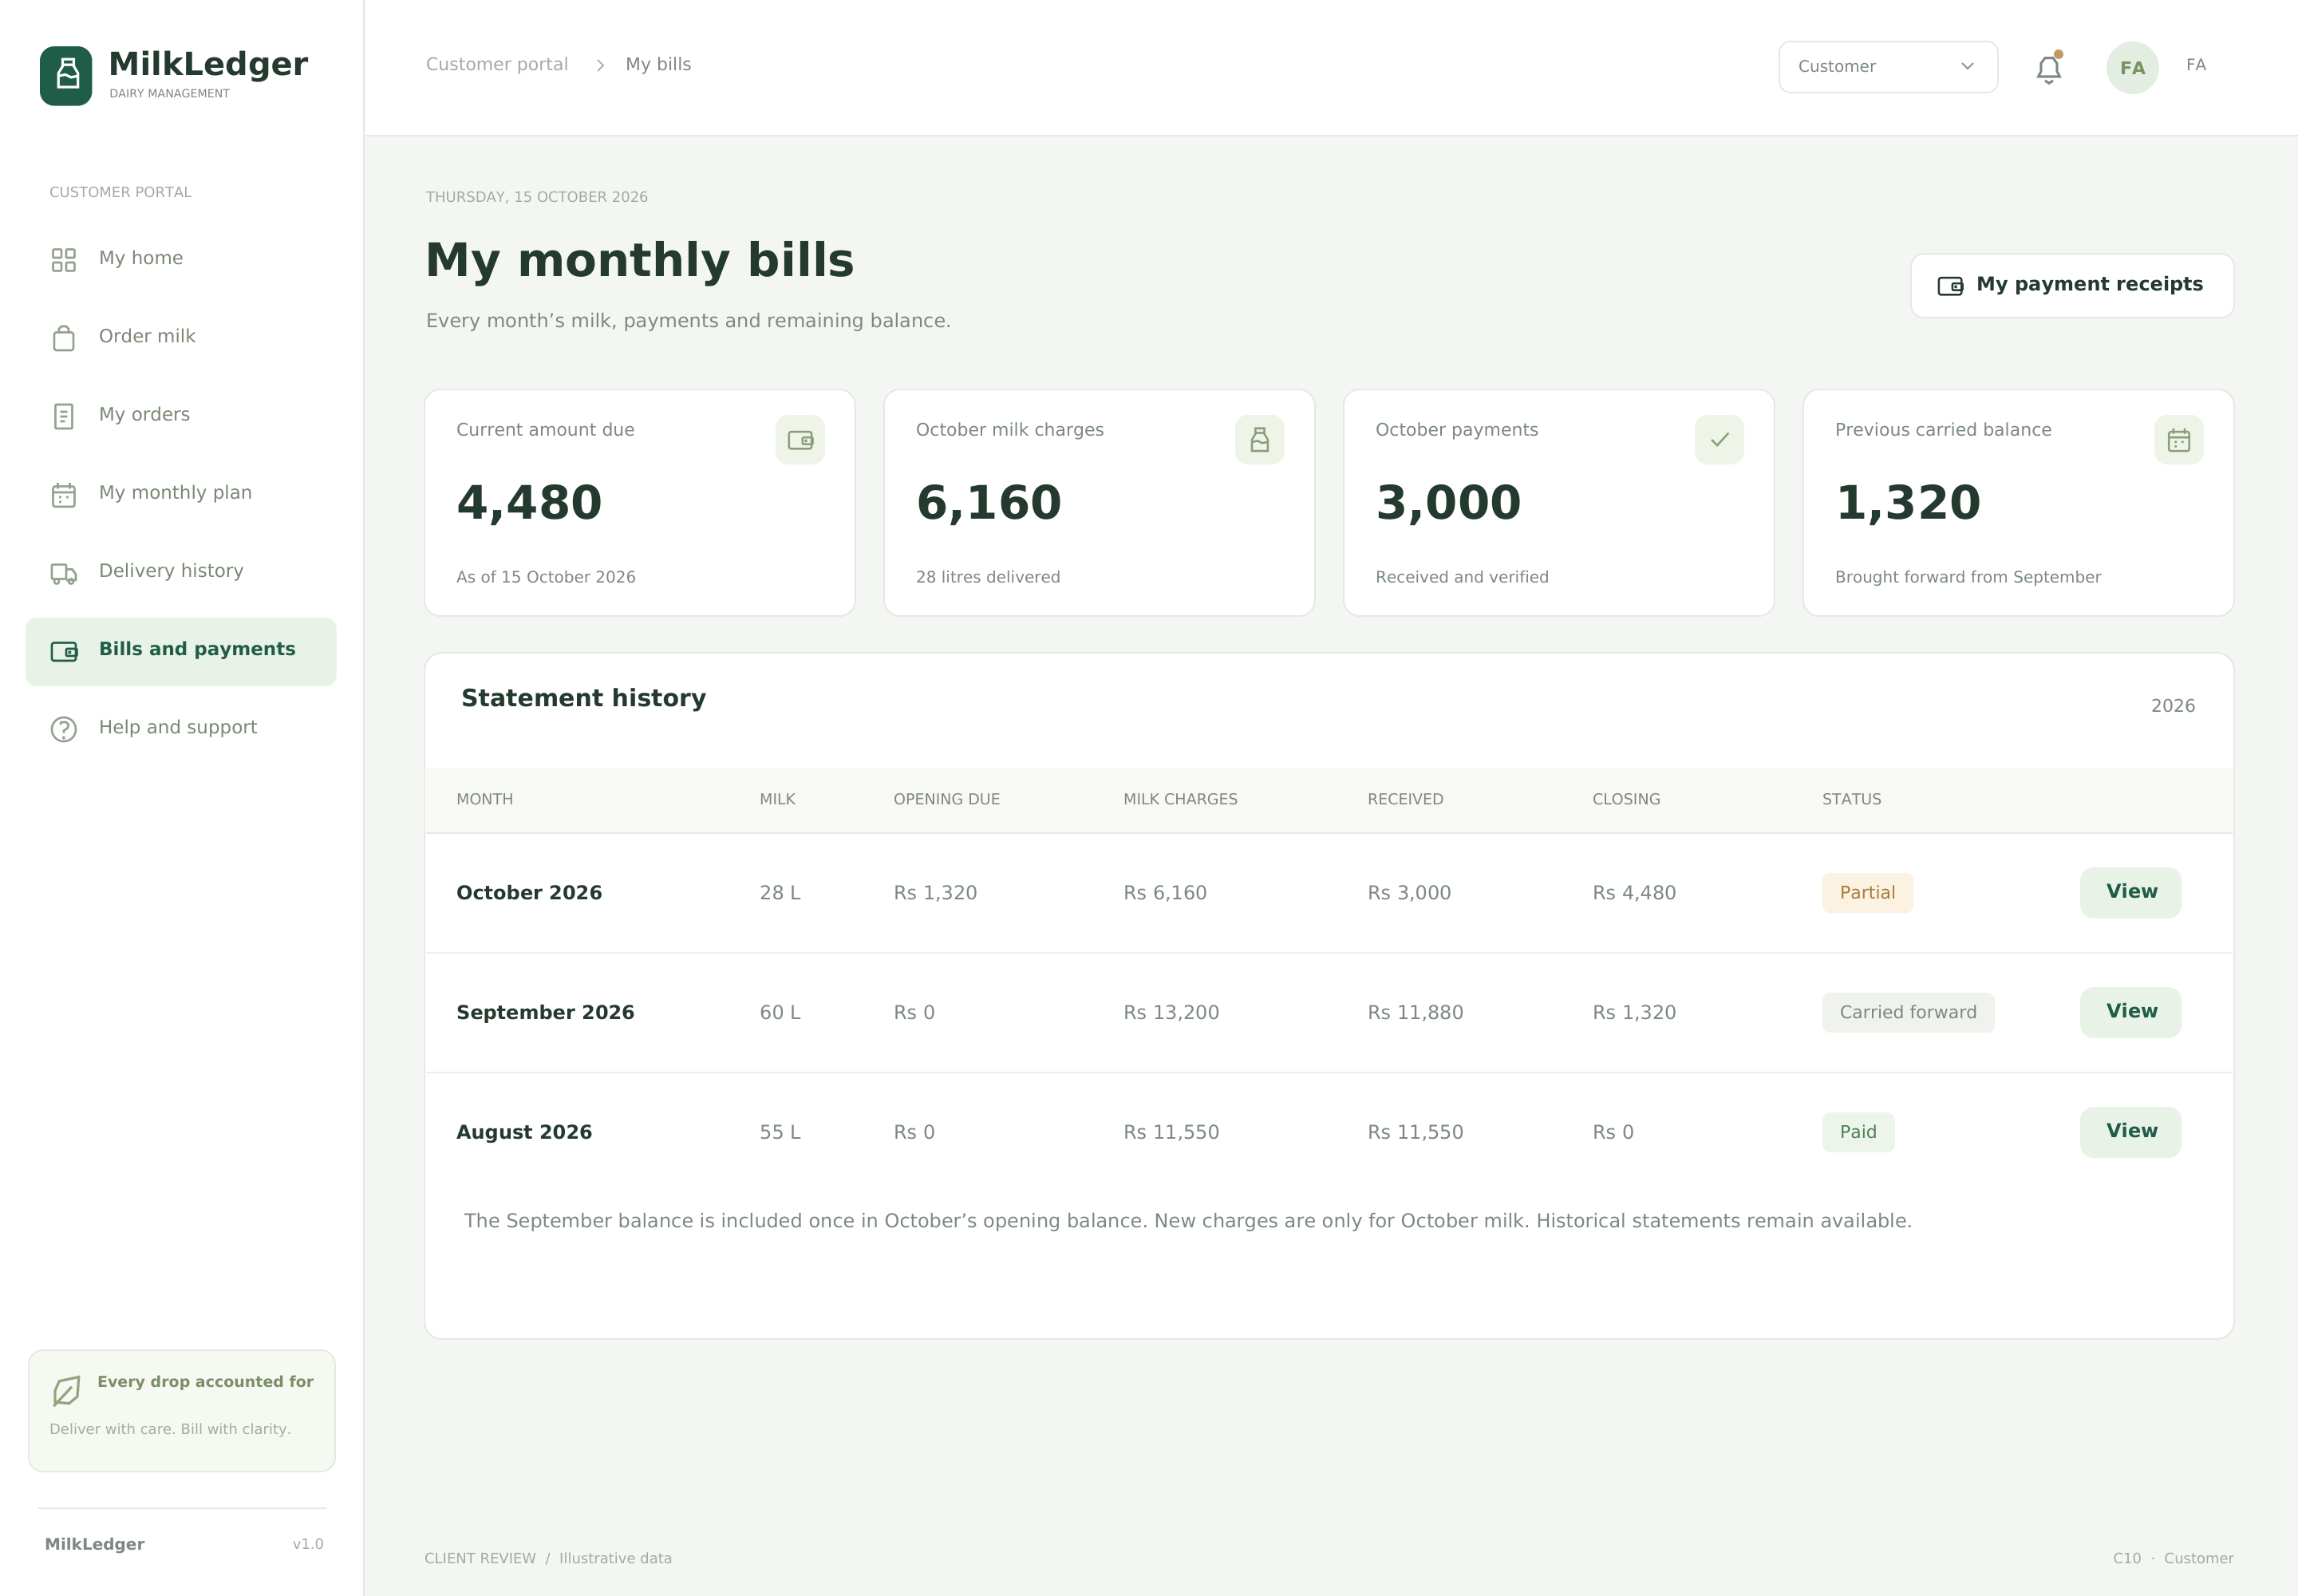Click the FA username text beside avatar
This screenshot has height=1596, width=2298.
click(x=2196, y=65)
